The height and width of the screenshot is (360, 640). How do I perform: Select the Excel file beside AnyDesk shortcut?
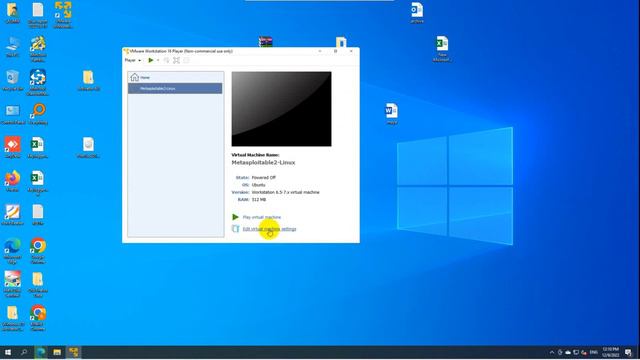coord(38,147)
